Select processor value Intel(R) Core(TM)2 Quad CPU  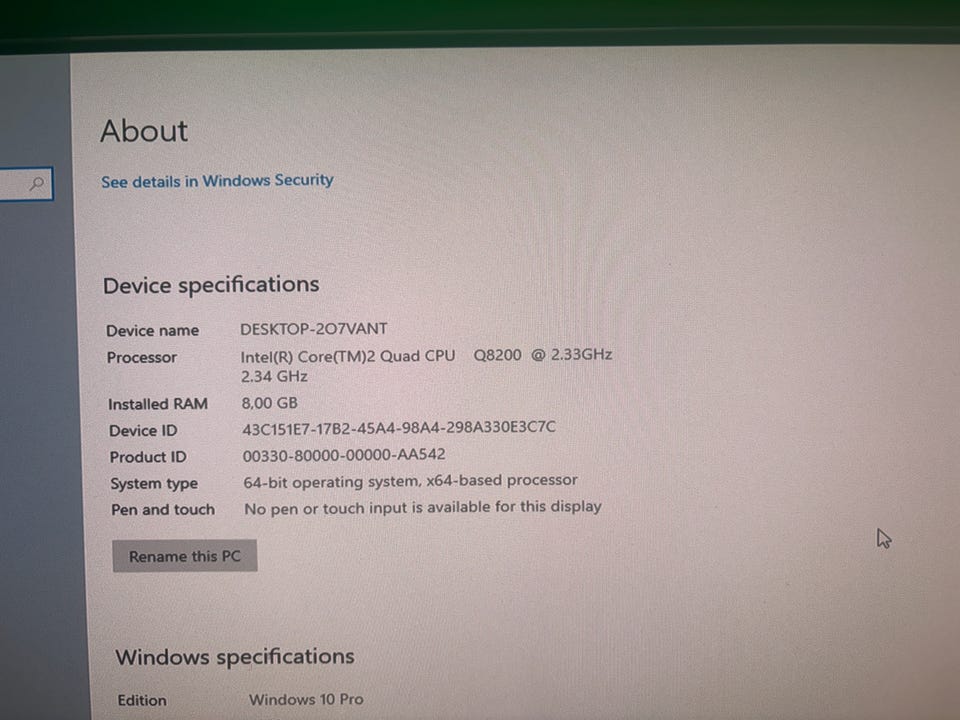tap(348, 356)
